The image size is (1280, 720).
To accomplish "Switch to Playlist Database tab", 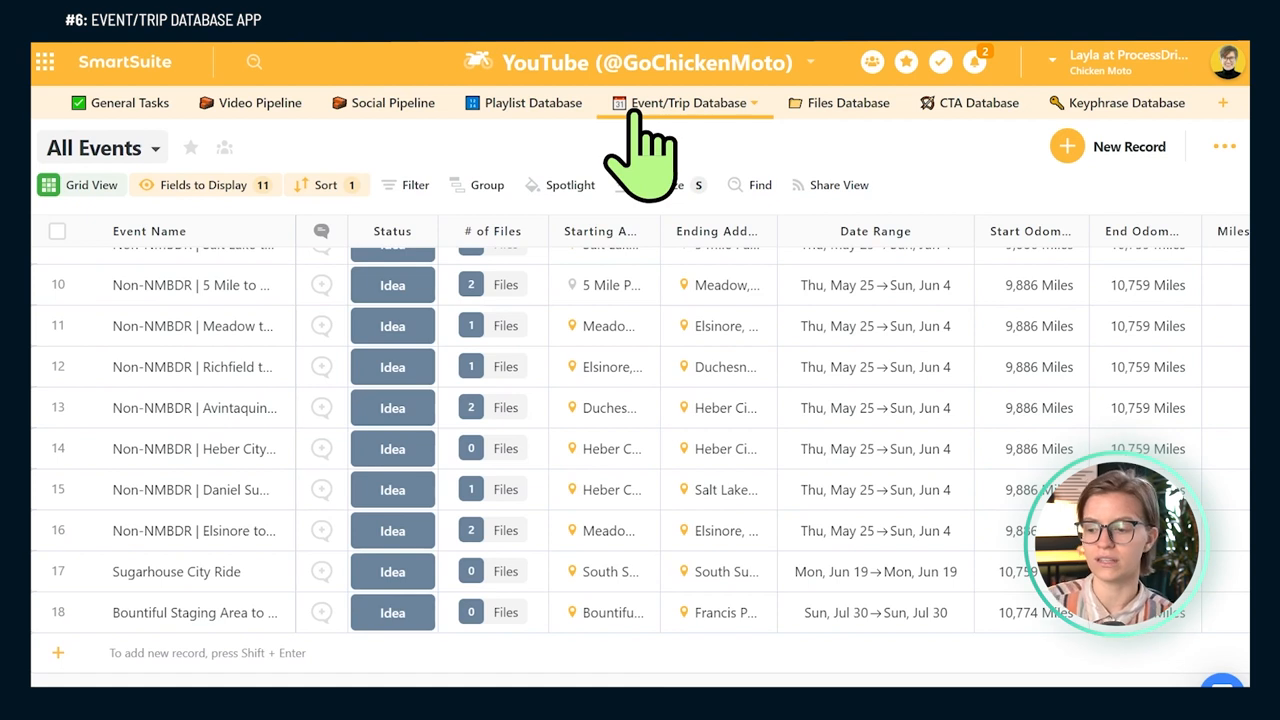I will (x=523, y=103).
